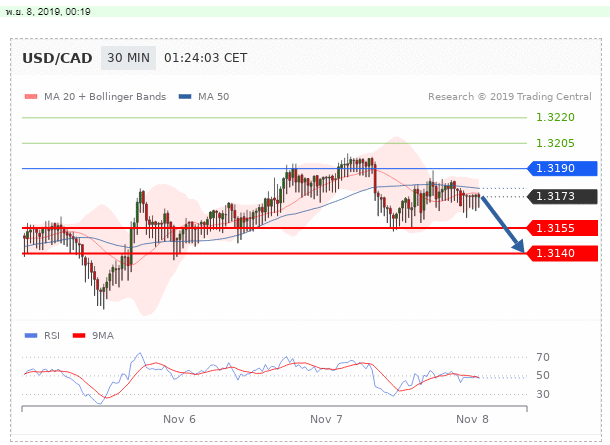Image resolution: width=610 pixels, height=445 pixels.
Task: Click the RSI 30 level label
Action: (543, 394)
